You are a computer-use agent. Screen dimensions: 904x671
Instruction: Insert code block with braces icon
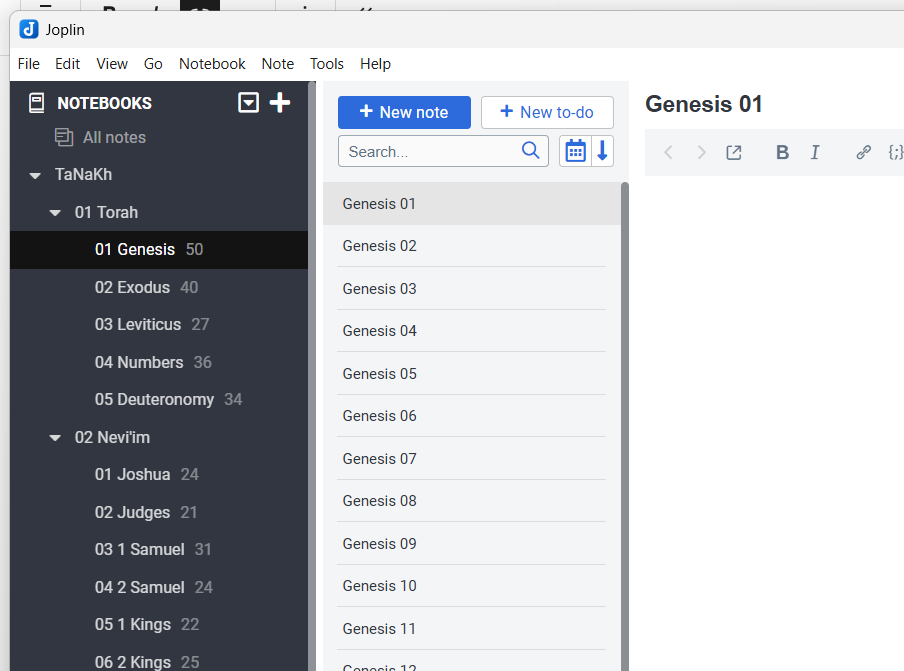895,152
